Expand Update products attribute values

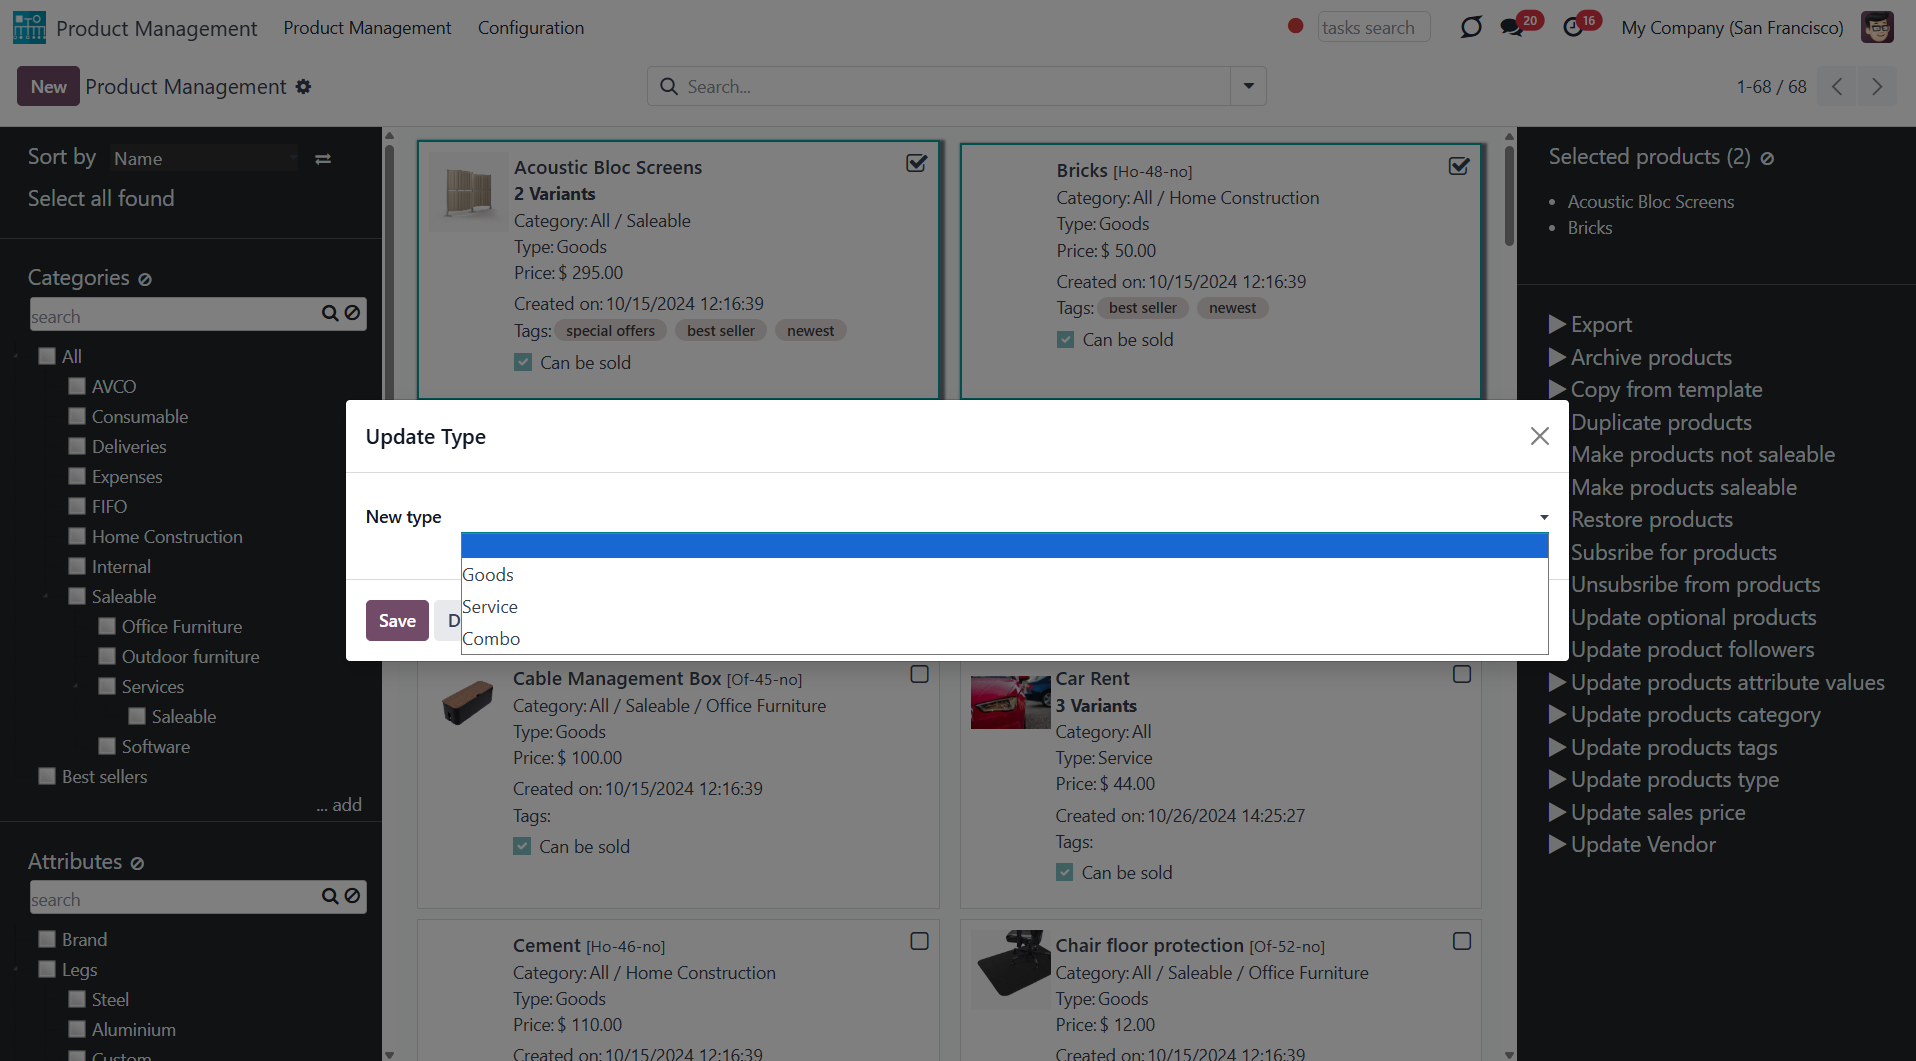pyautogui.click(x=1716, y=682)
